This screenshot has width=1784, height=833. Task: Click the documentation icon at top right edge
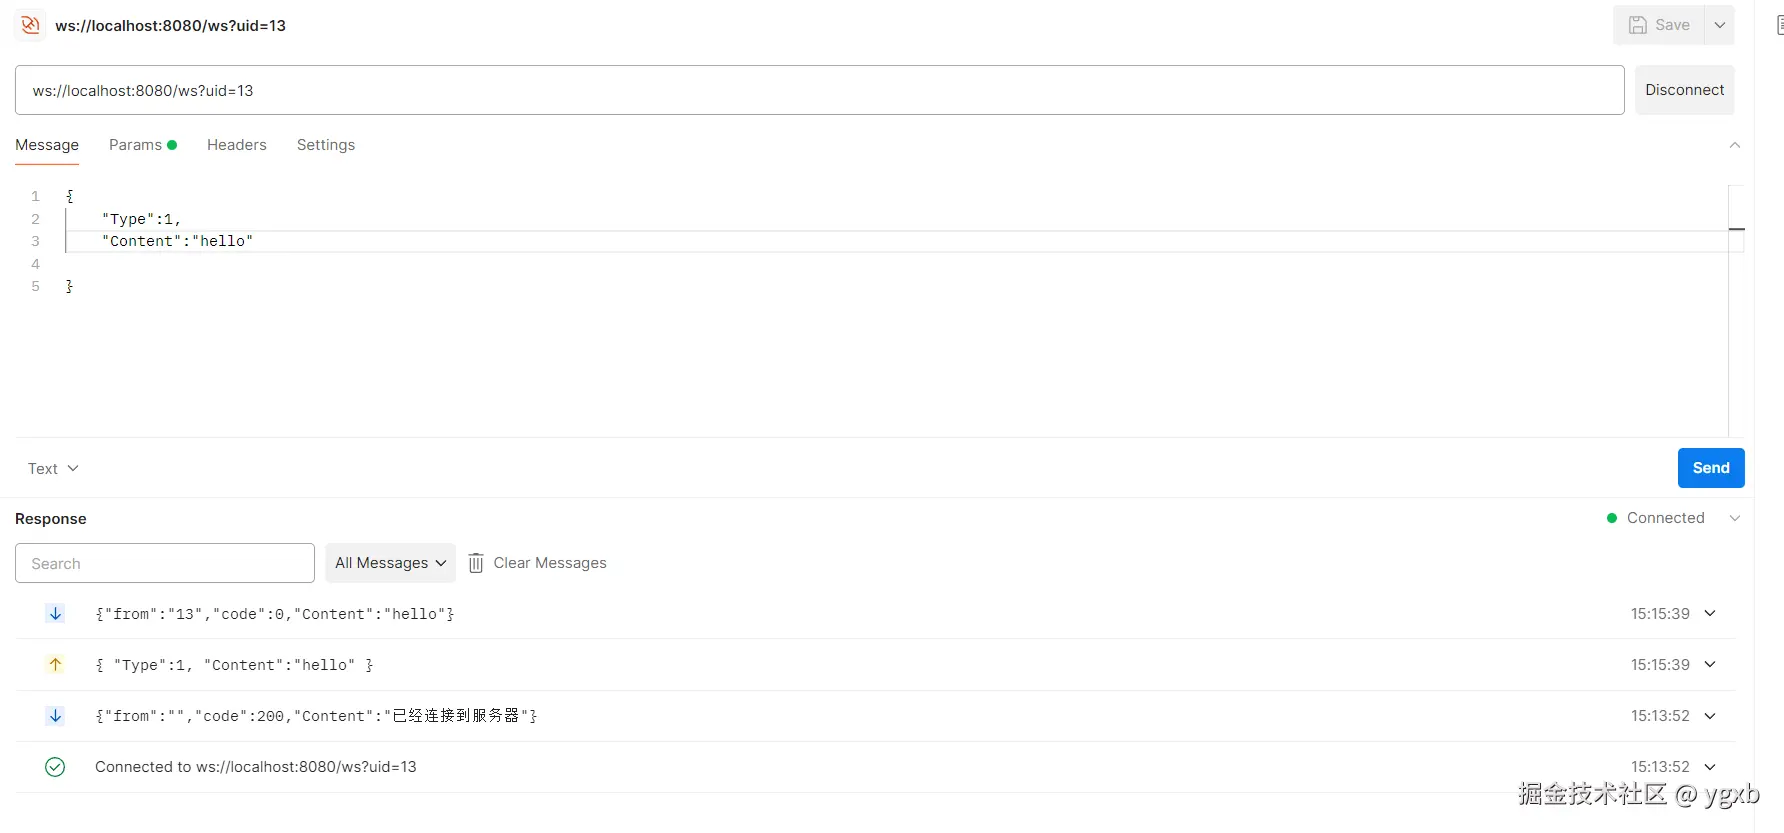pyautogui.click(x=1779, y=25)
